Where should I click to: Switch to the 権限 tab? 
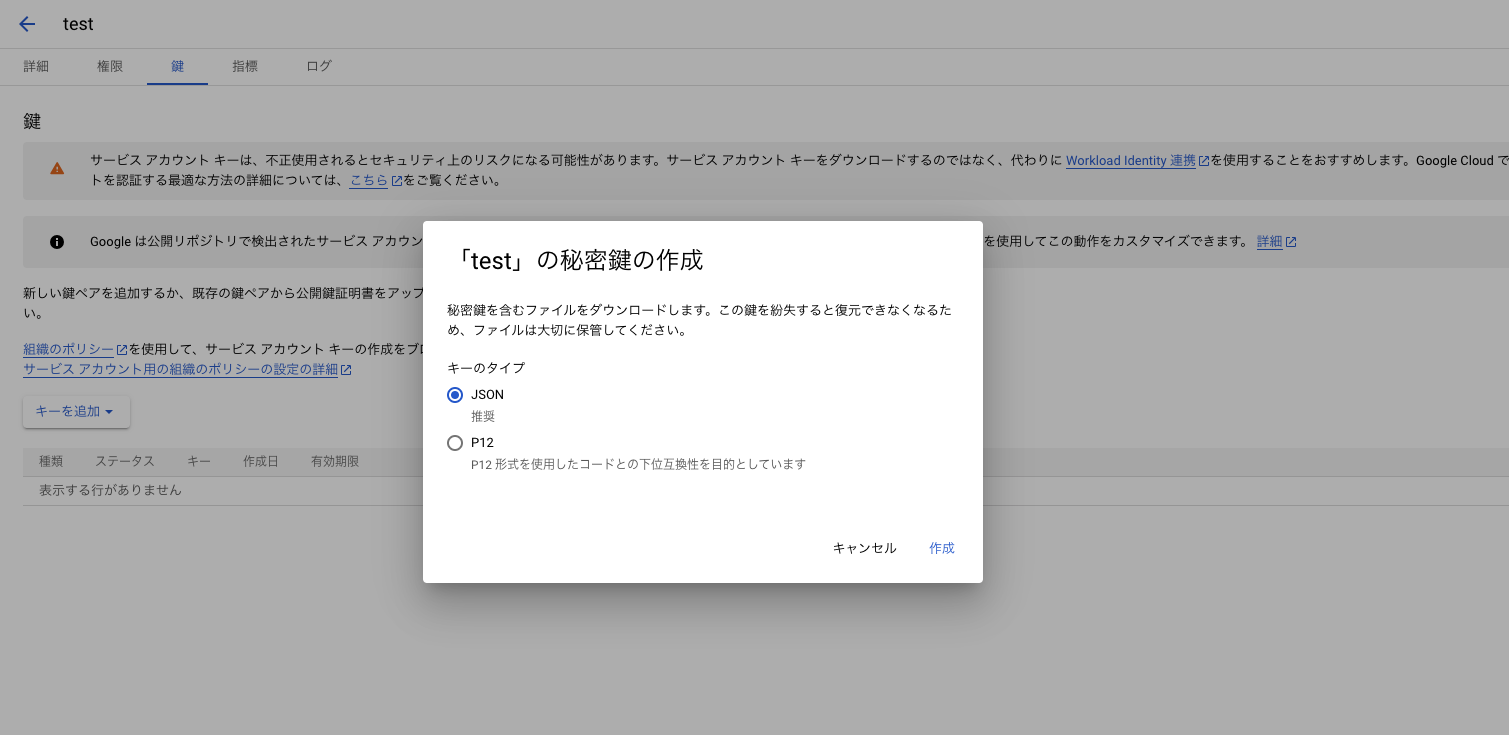pos(110,67)
